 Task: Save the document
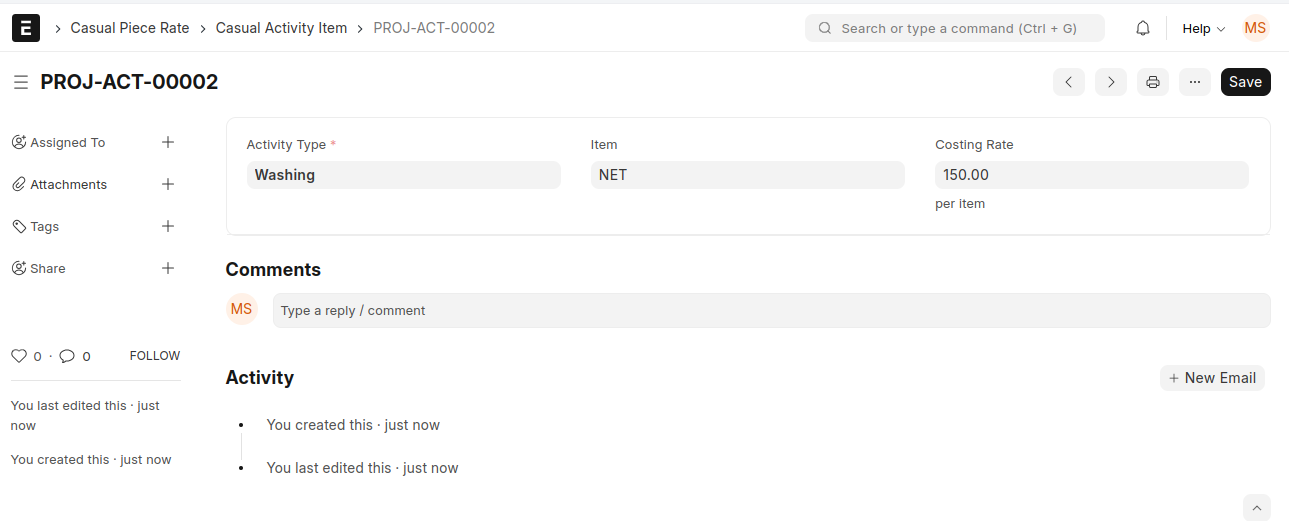click(1245, 82)
